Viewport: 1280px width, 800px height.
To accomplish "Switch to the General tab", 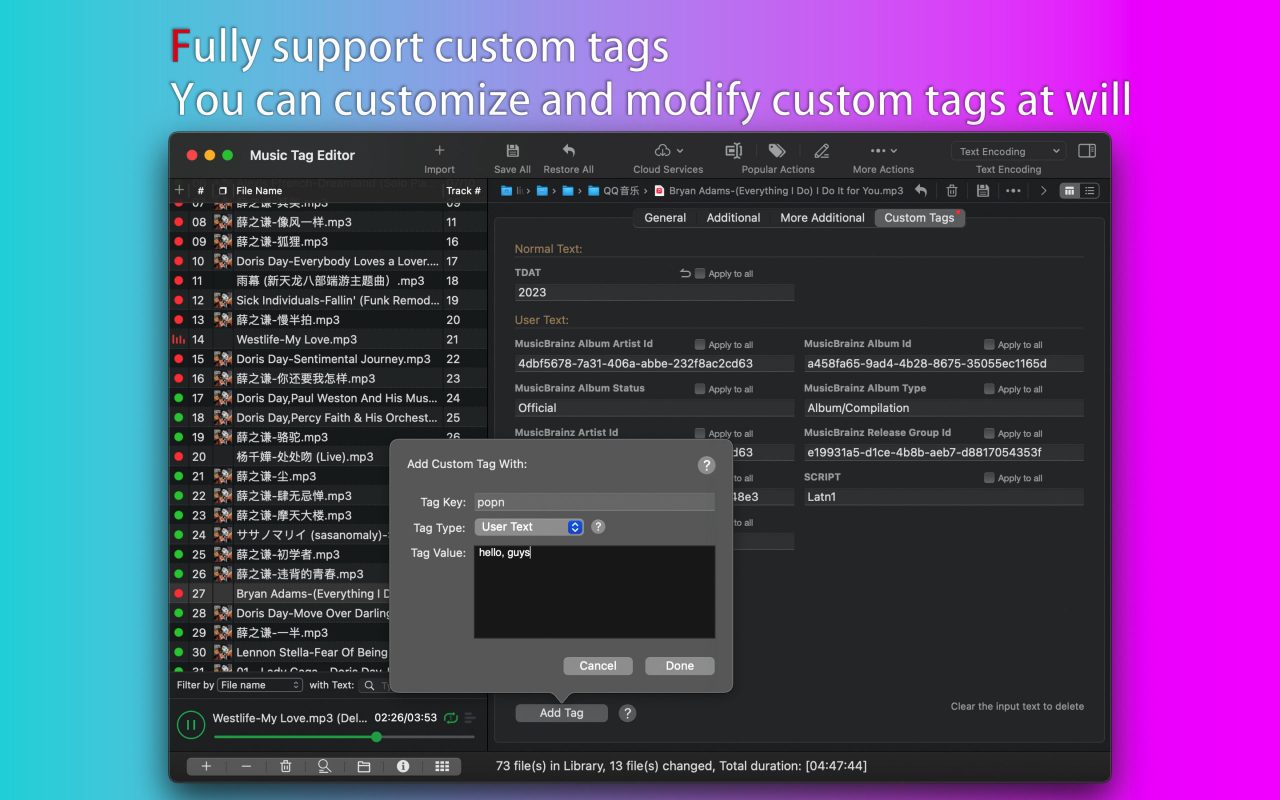I will pos(665,218).
